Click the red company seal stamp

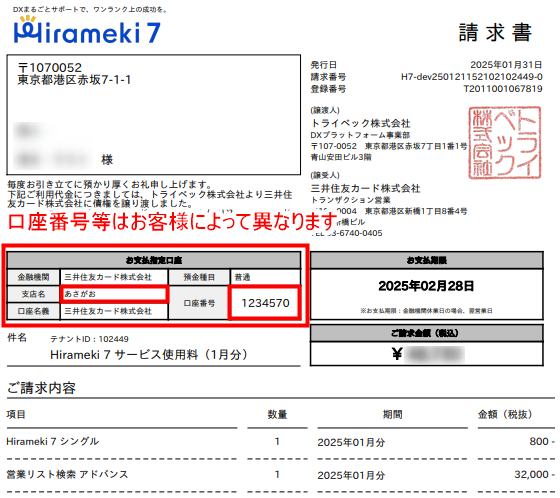click(x=505, y=143)
